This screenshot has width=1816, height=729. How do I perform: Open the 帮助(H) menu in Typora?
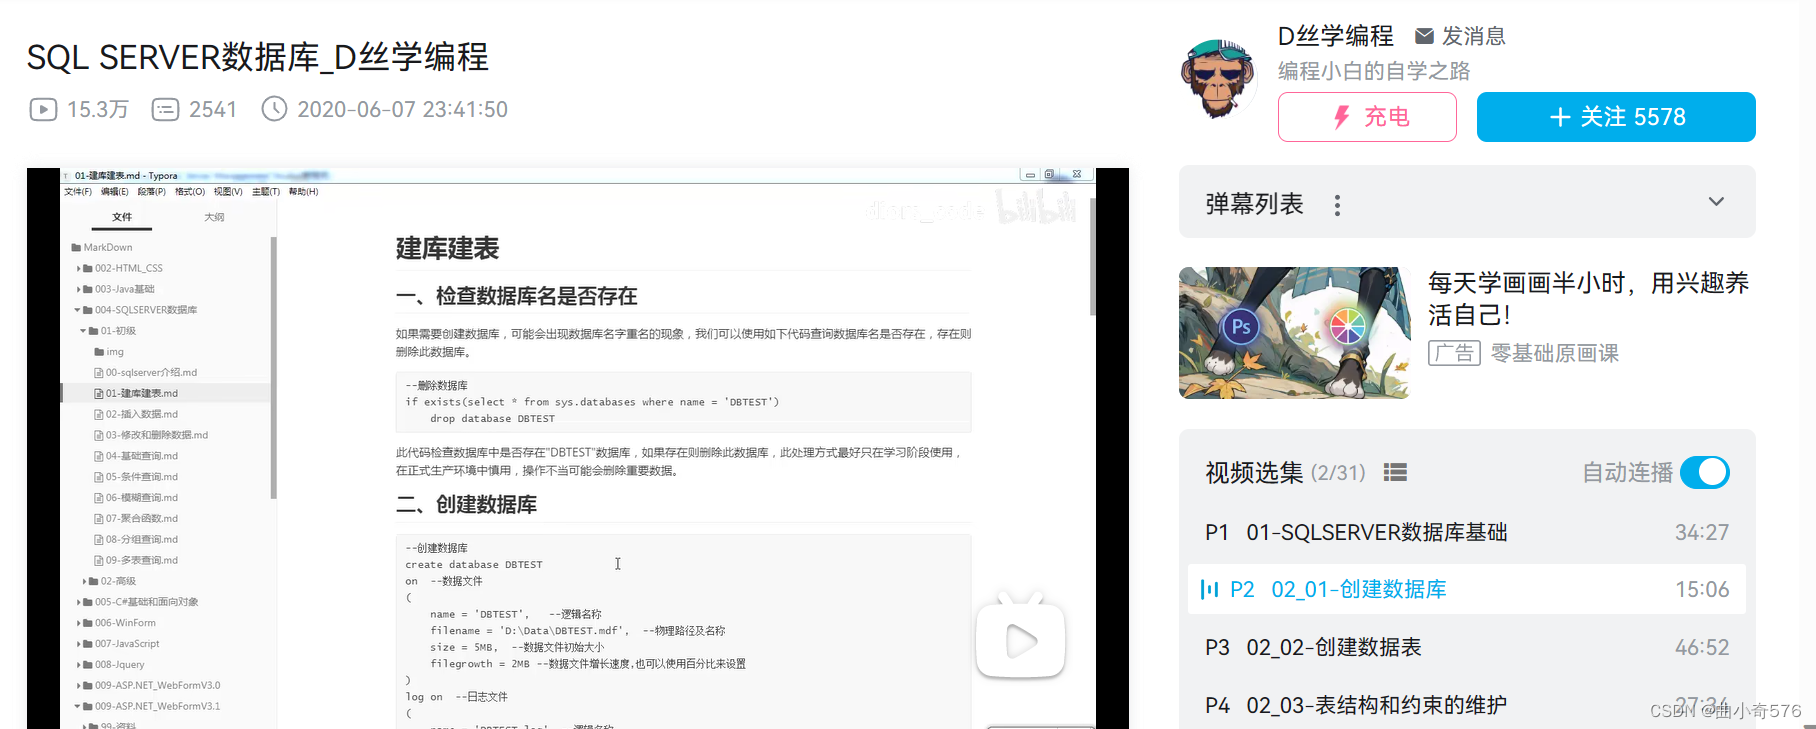tap(304, 192)
